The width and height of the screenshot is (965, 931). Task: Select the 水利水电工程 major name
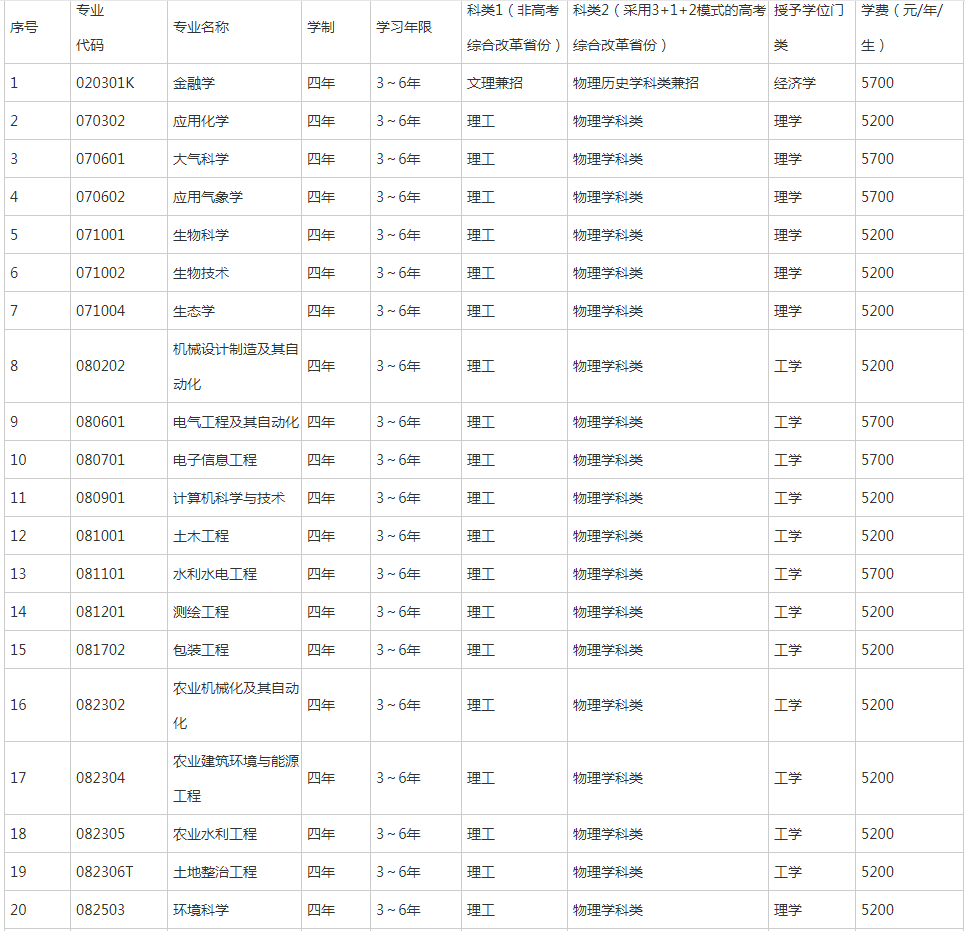tap(215, 574)
